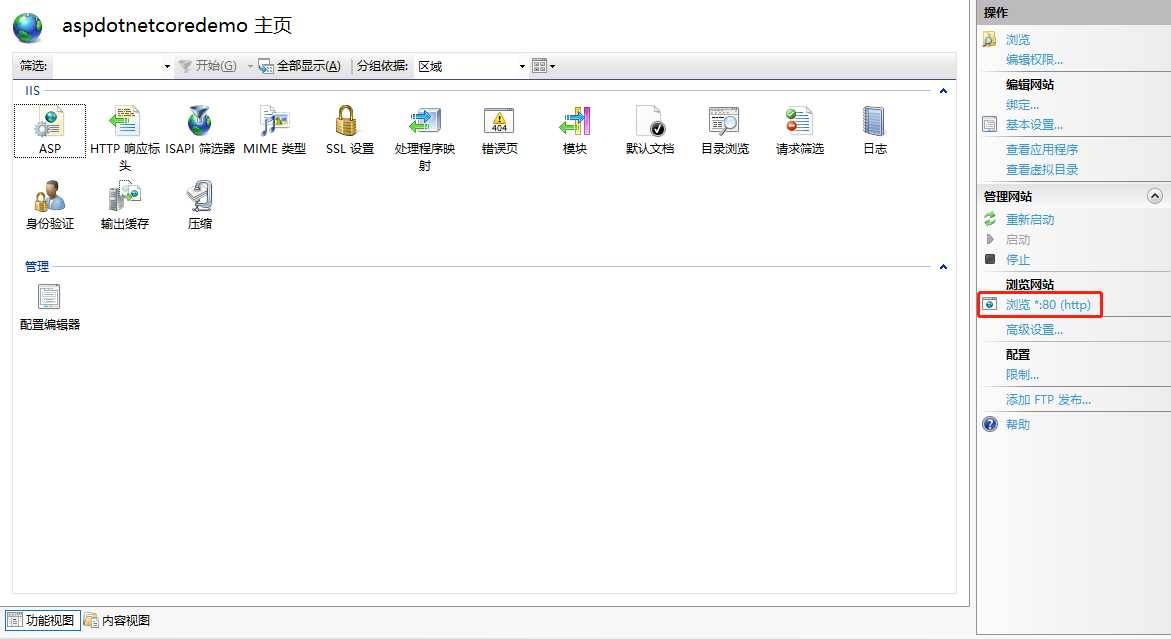Open the 压缩 feature icon

[199, 198]
